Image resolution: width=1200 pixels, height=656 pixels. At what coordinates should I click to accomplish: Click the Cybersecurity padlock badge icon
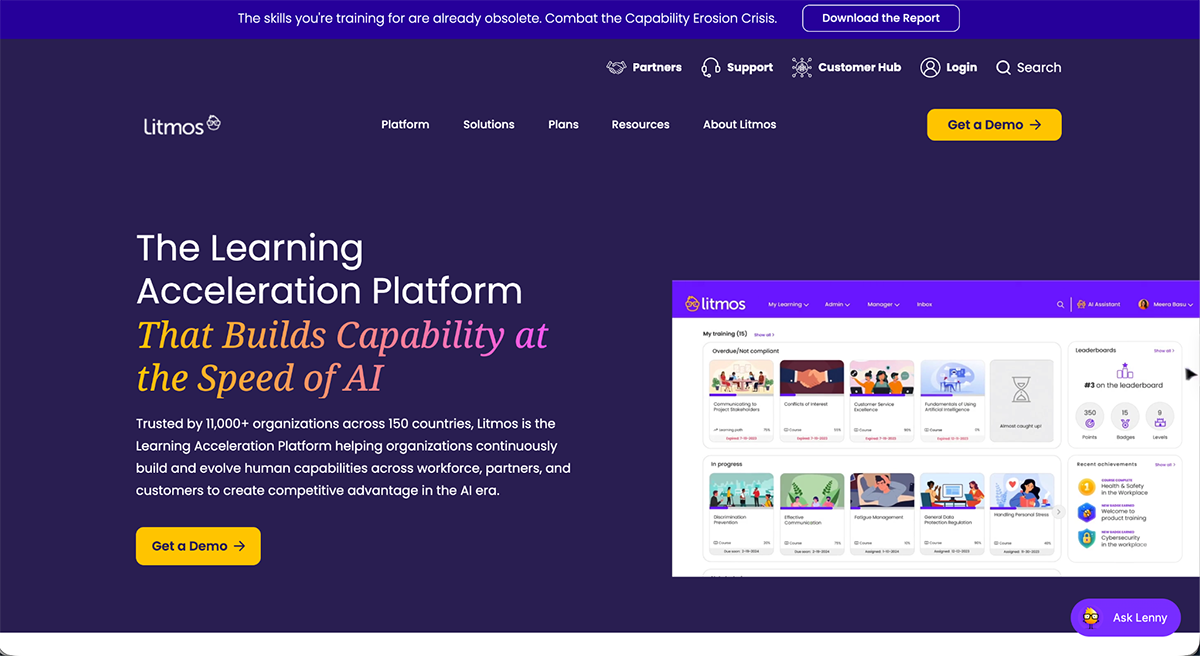[x=1087, y=538]
